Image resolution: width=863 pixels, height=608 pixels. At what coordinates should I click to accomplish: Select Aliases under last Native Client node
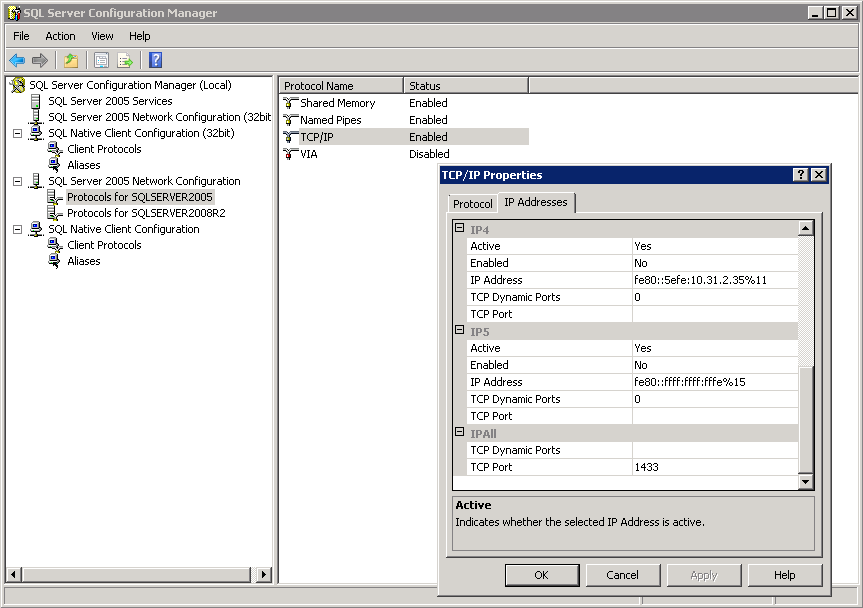pyautogui.click(x=84, y=261)
